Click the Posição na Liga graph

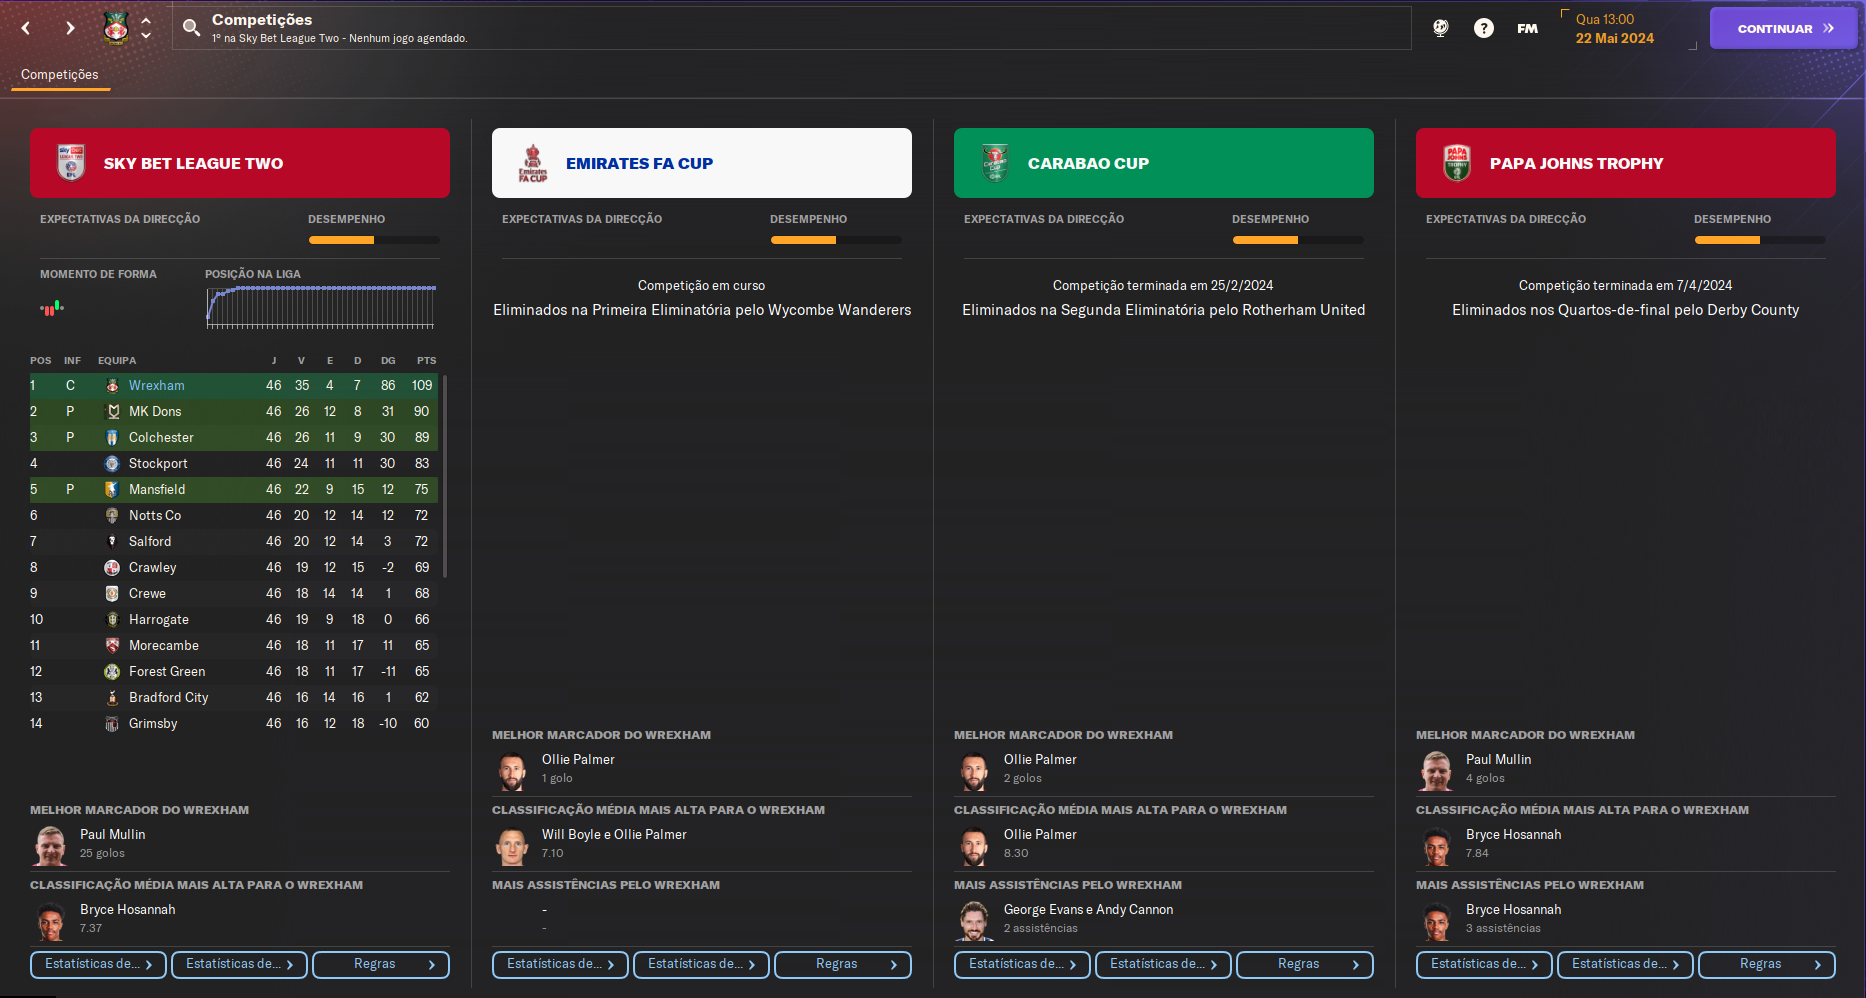tap(321, 308)
